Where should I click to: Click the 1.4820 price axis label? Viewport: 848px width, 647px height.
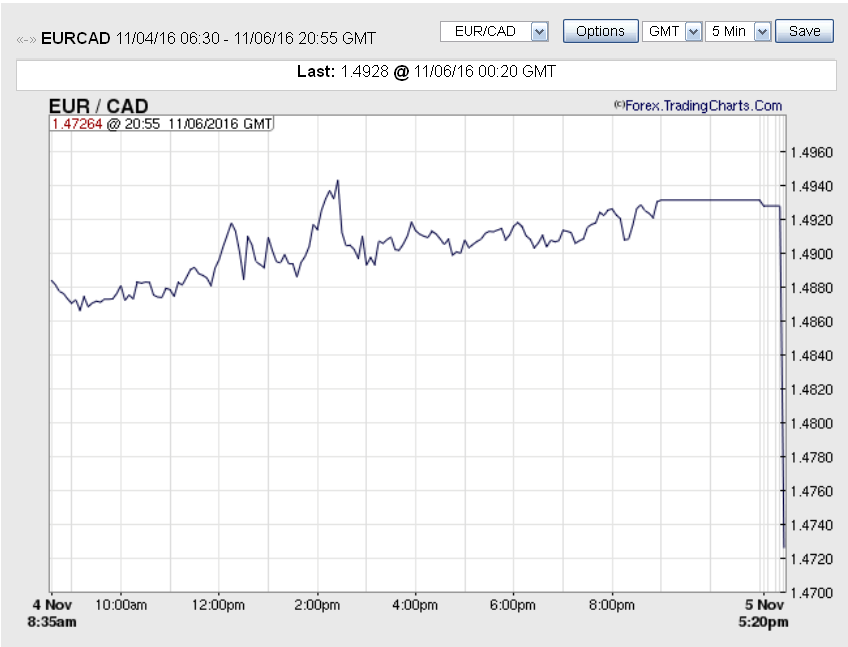pos(811,389)
